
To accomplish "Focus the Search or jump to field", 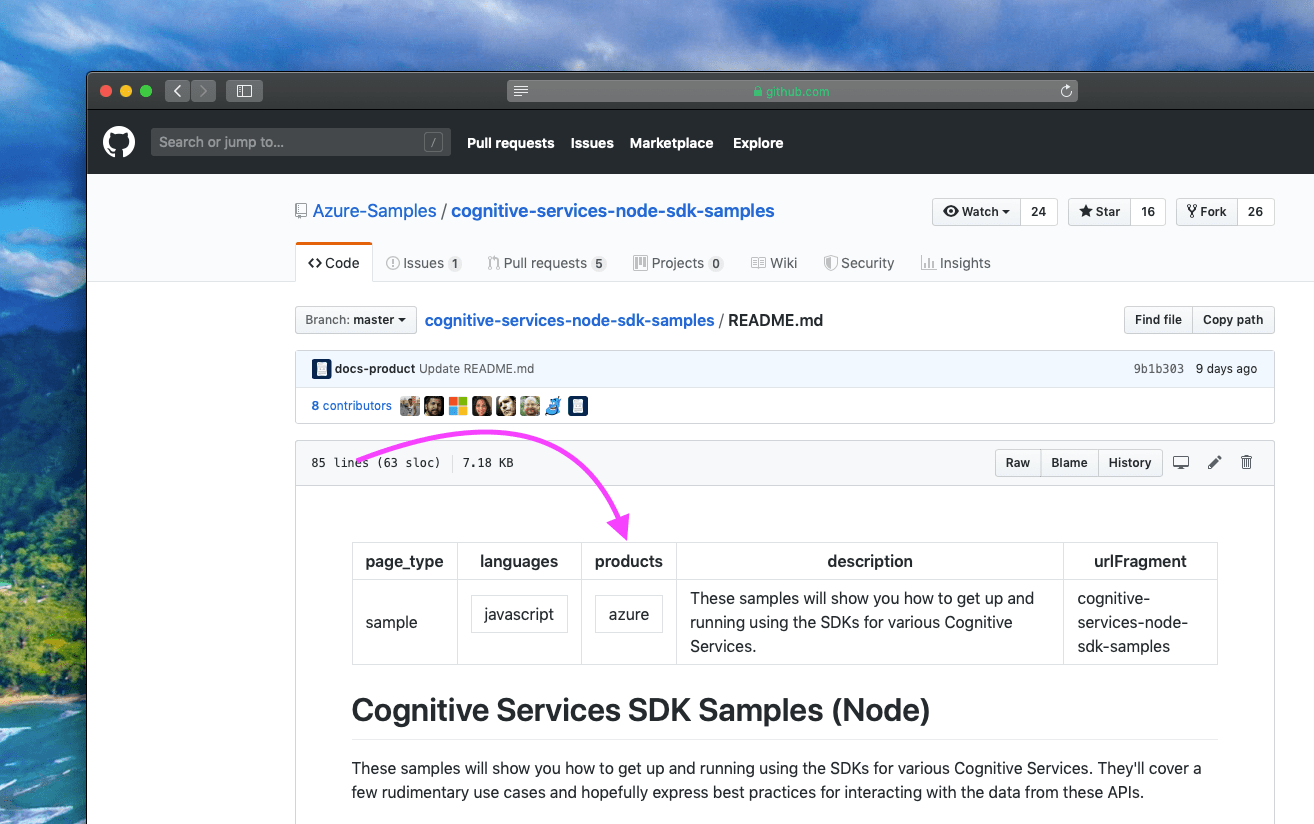I will coord(301,142).
